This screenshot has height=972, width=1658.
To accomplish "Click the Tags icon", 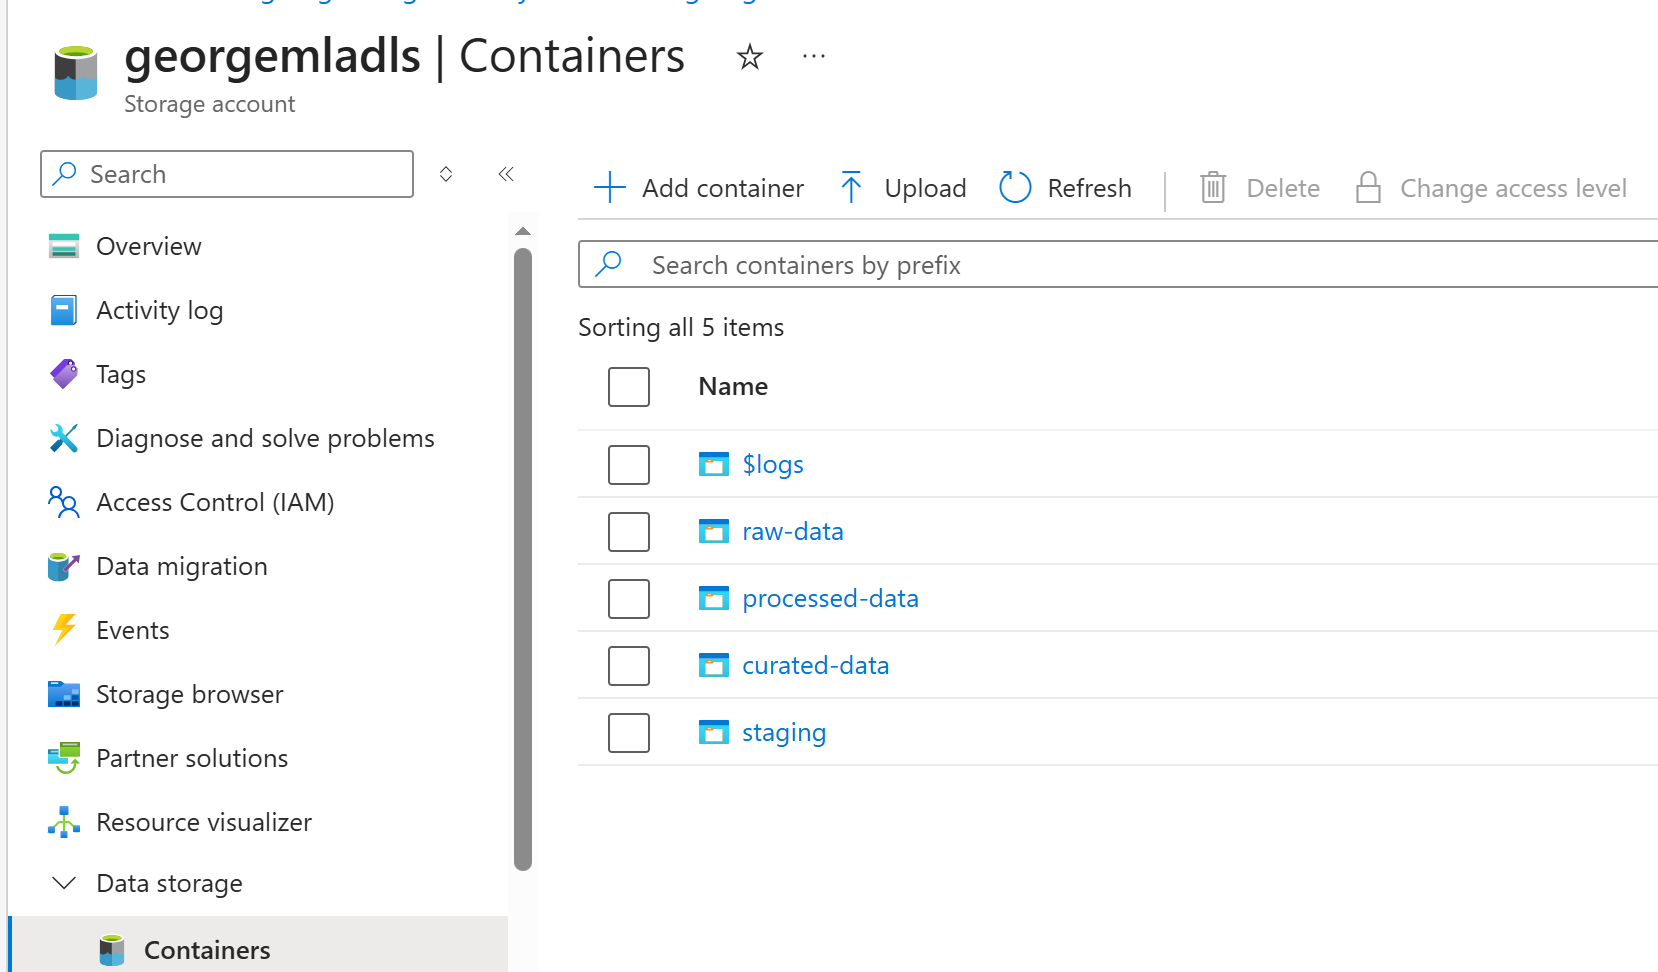I will click(x=64, y=374).
